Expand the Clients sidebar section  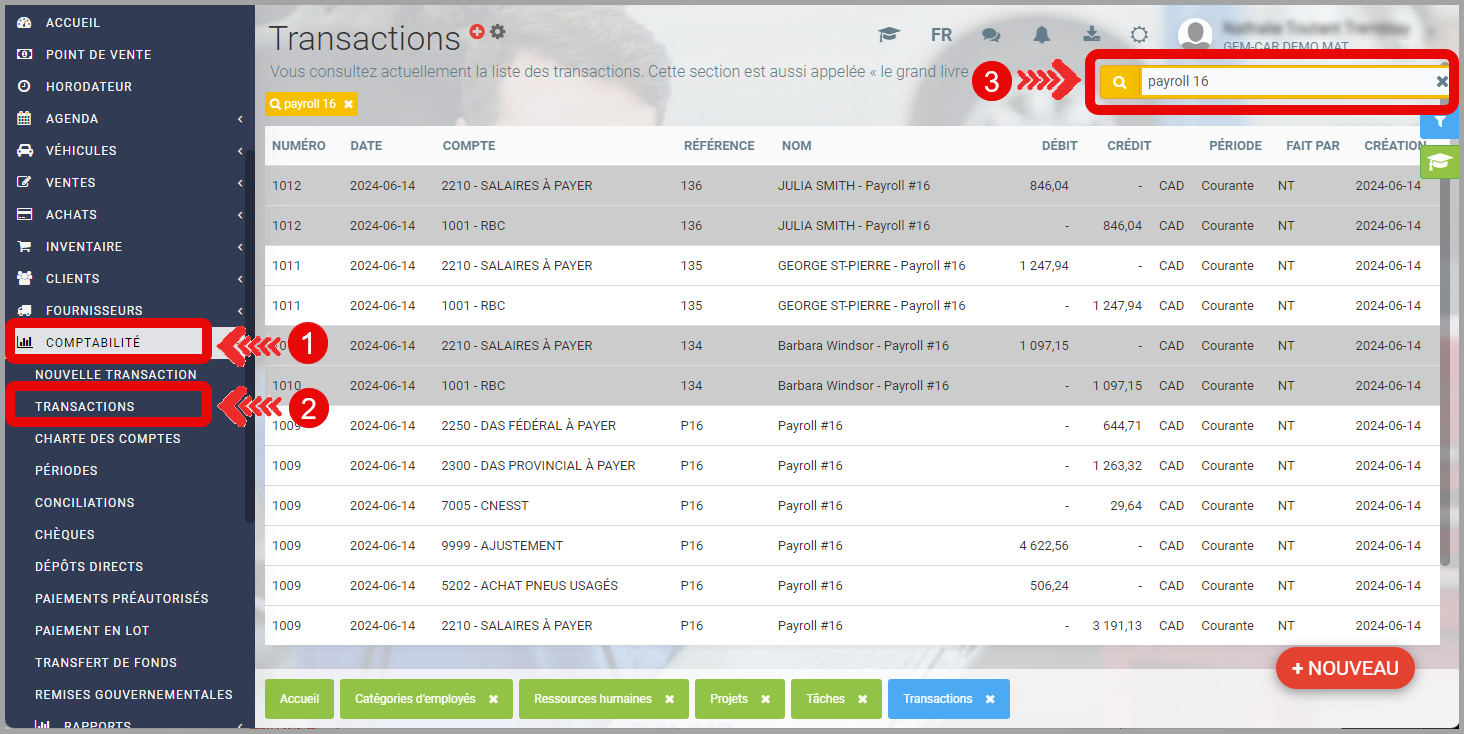click(x=240, y=279)
